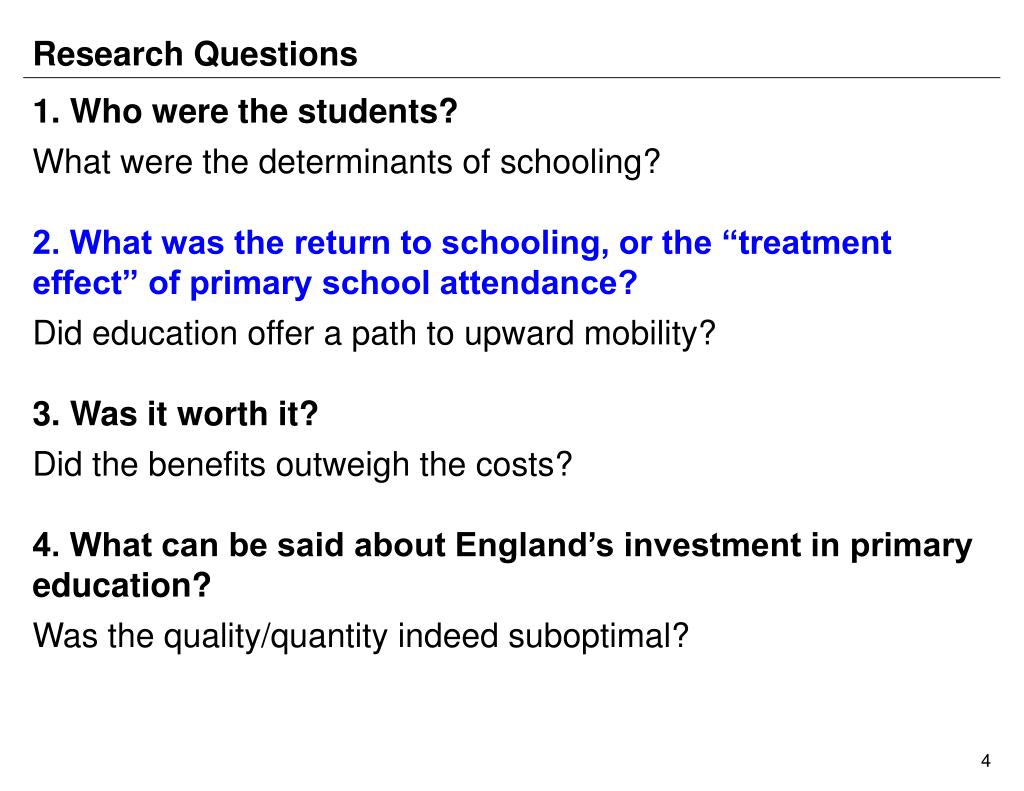Click heading '3. Was it worth it?'
Image resolution: width=1024 pixels, height=791 pixels.
[x=176, y=414]
